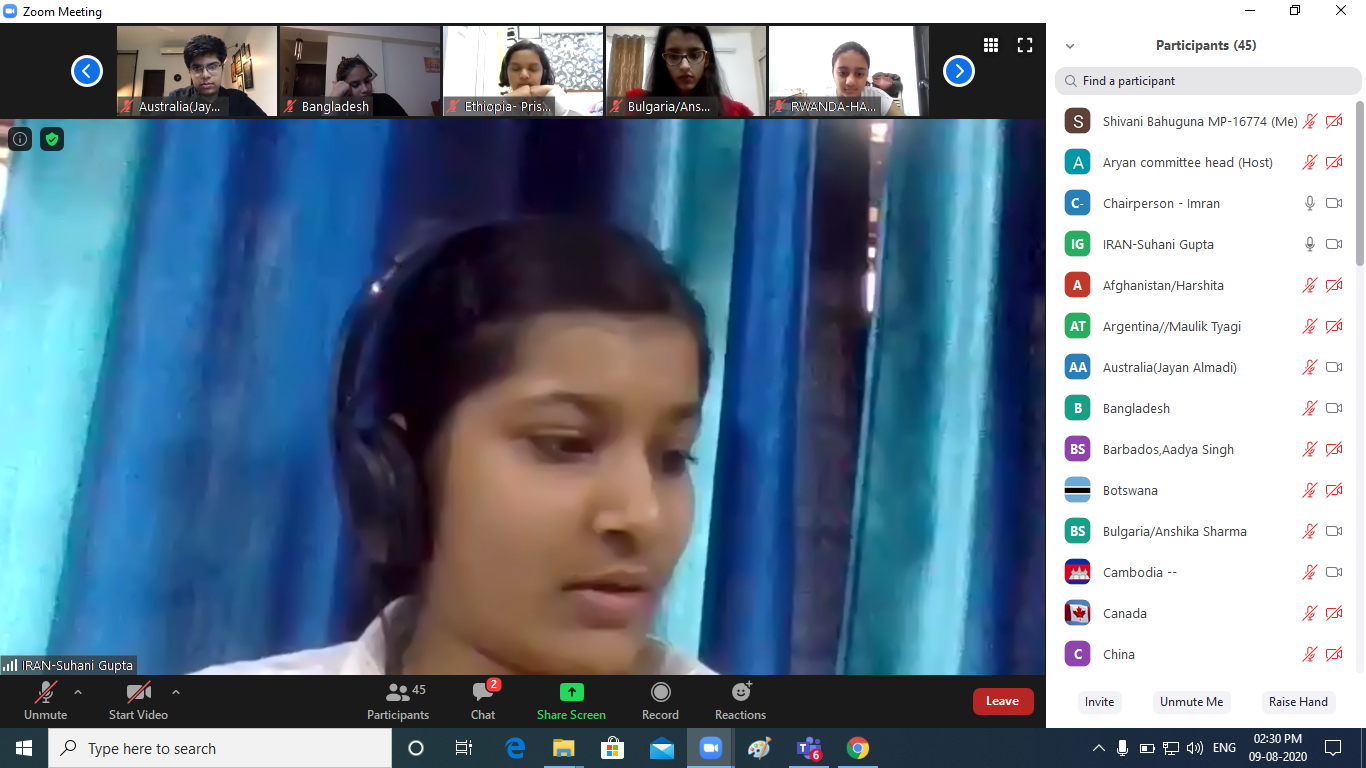Open the gallery view grid icon
1366x768 pixels.
(991, 45)
